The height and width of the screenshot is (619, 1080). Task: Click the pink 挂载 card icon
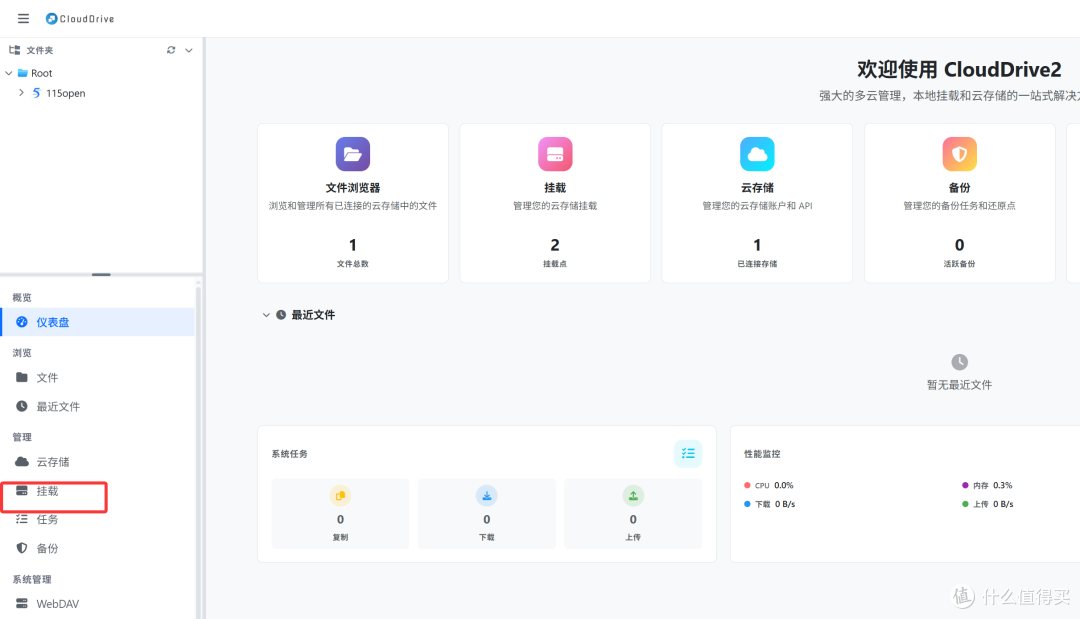555,154
